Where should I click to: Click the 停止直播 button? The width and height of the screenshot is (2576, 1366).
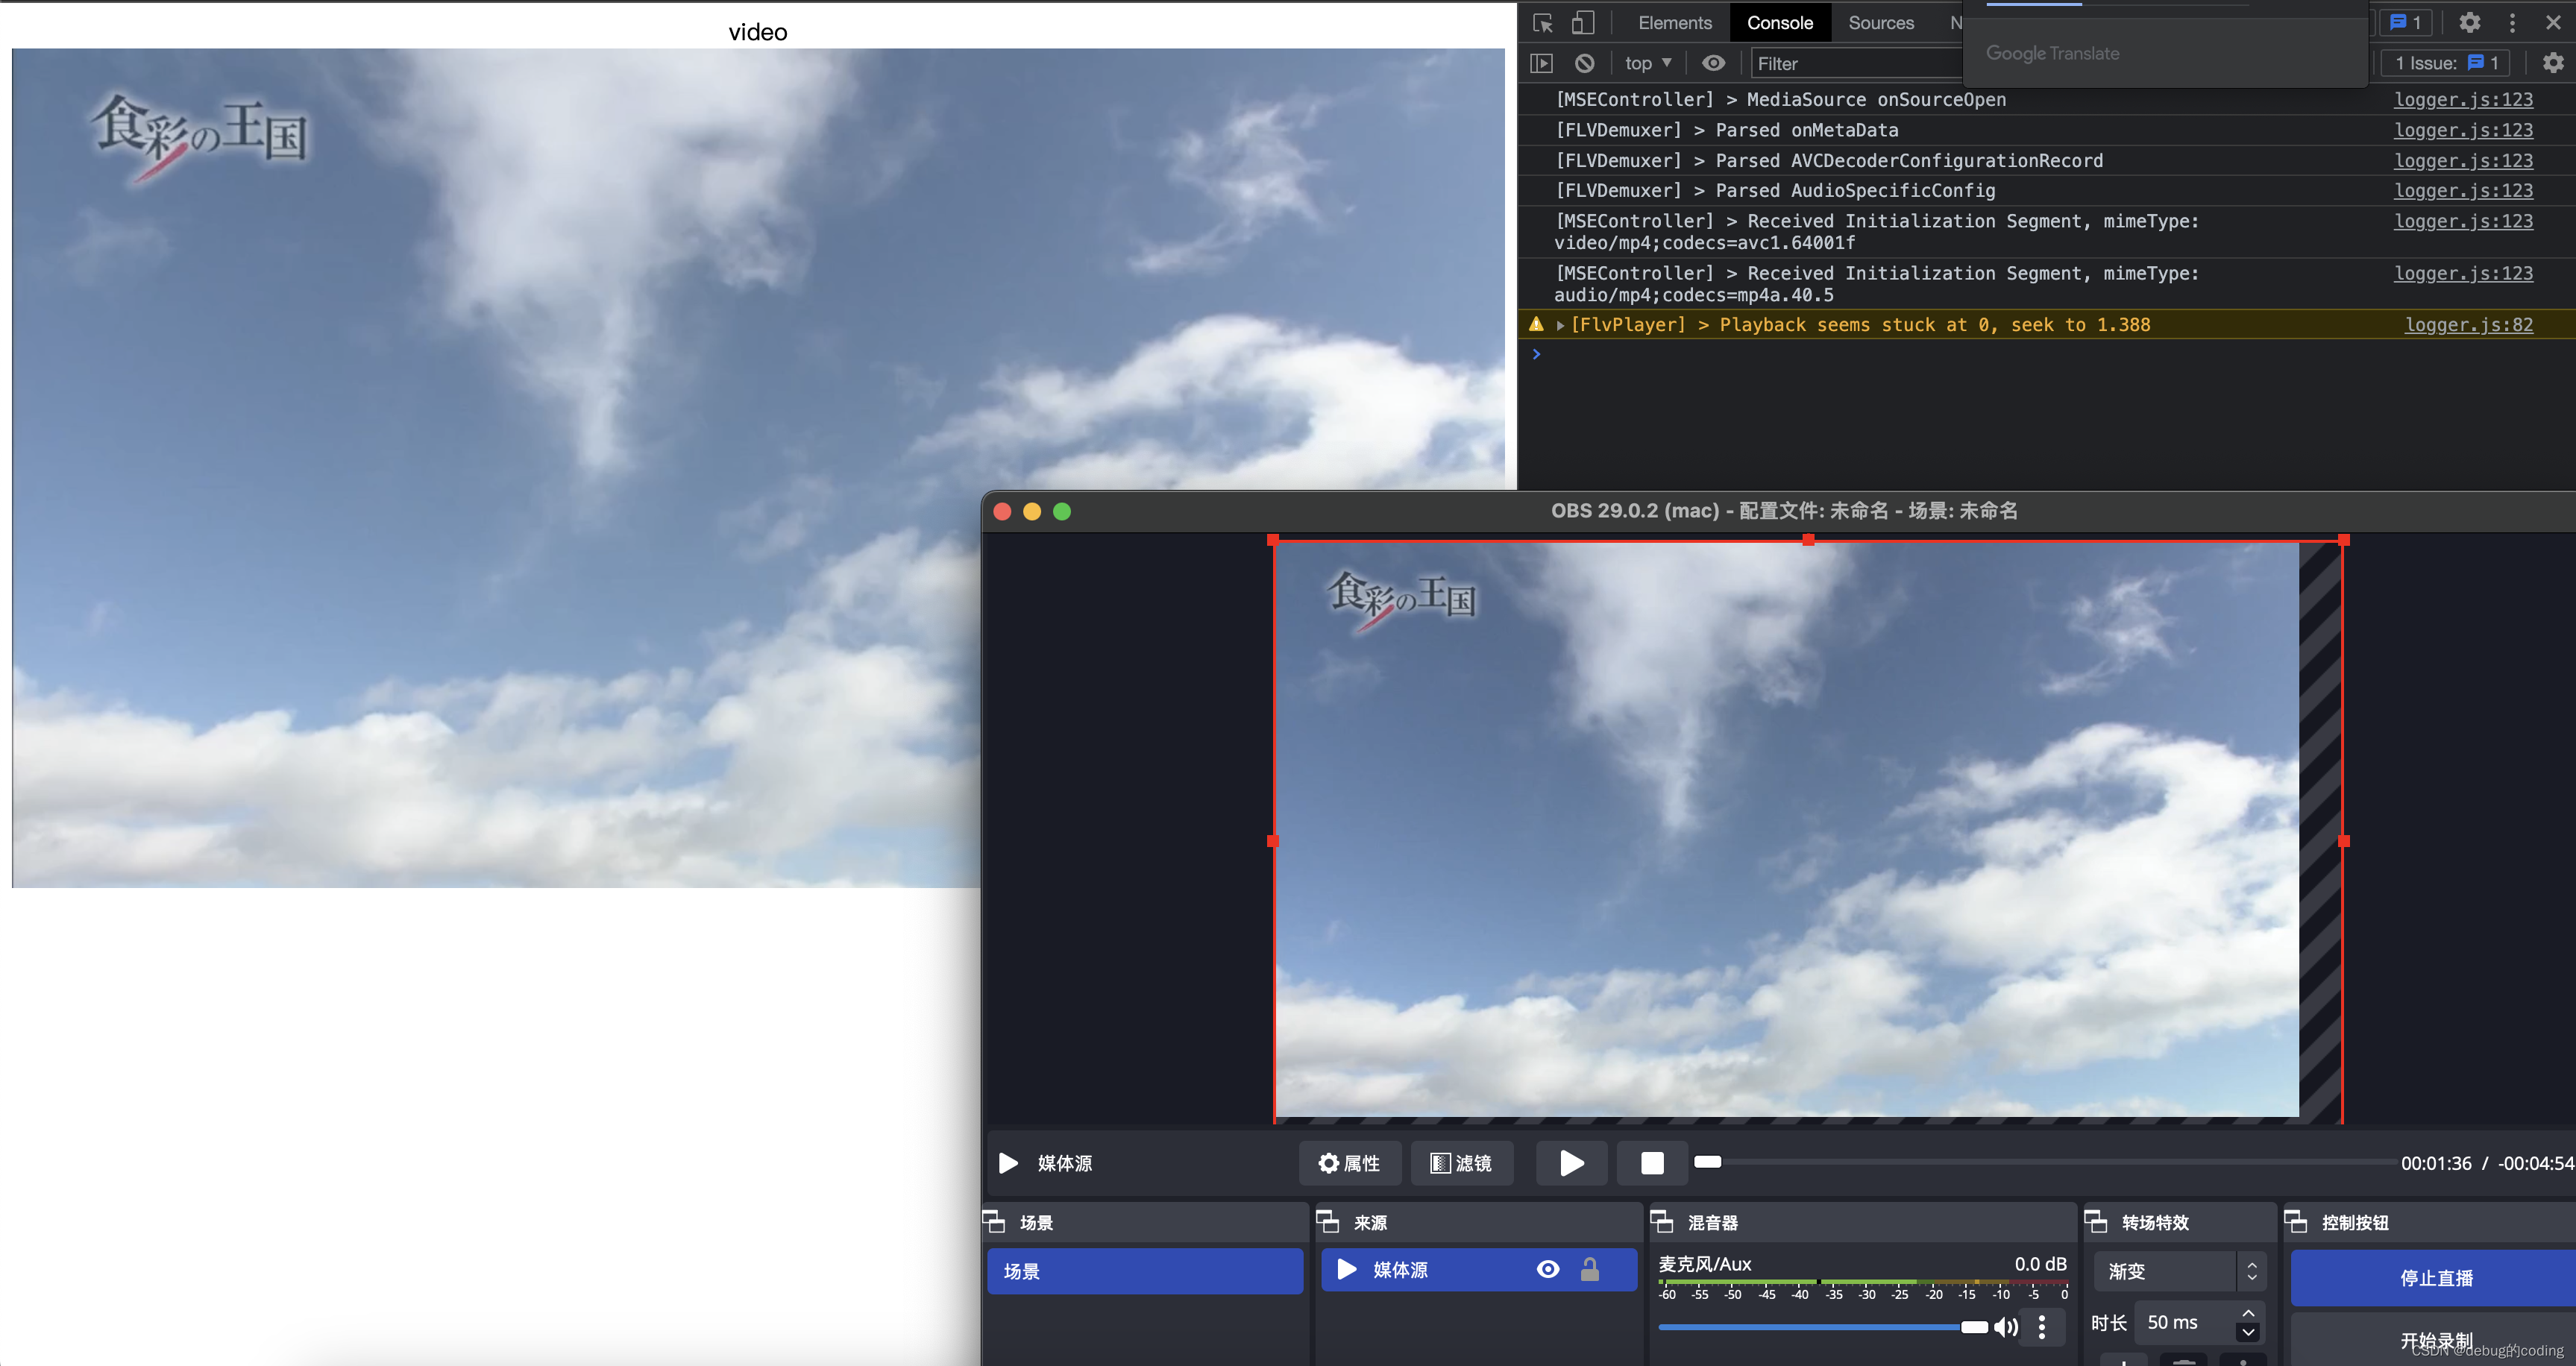(x=2435, y=1277)
